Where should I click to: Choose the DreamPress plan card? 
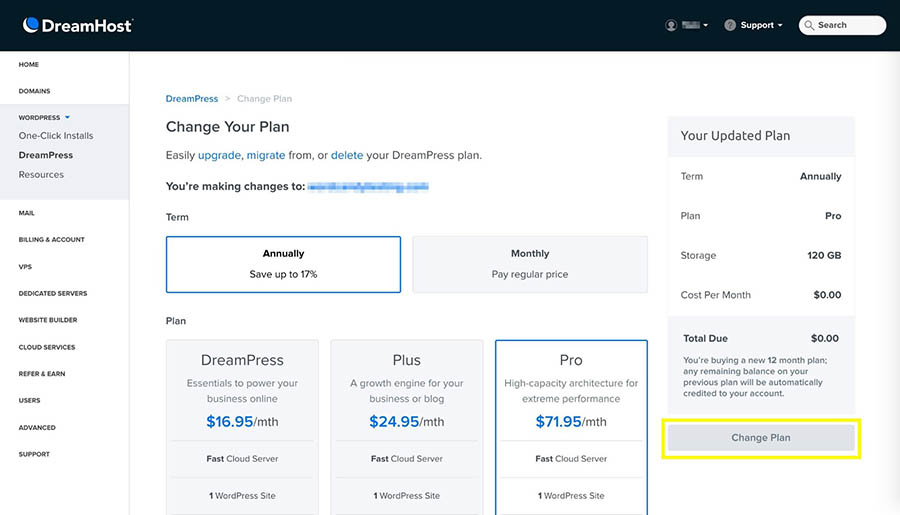[242, 427]
